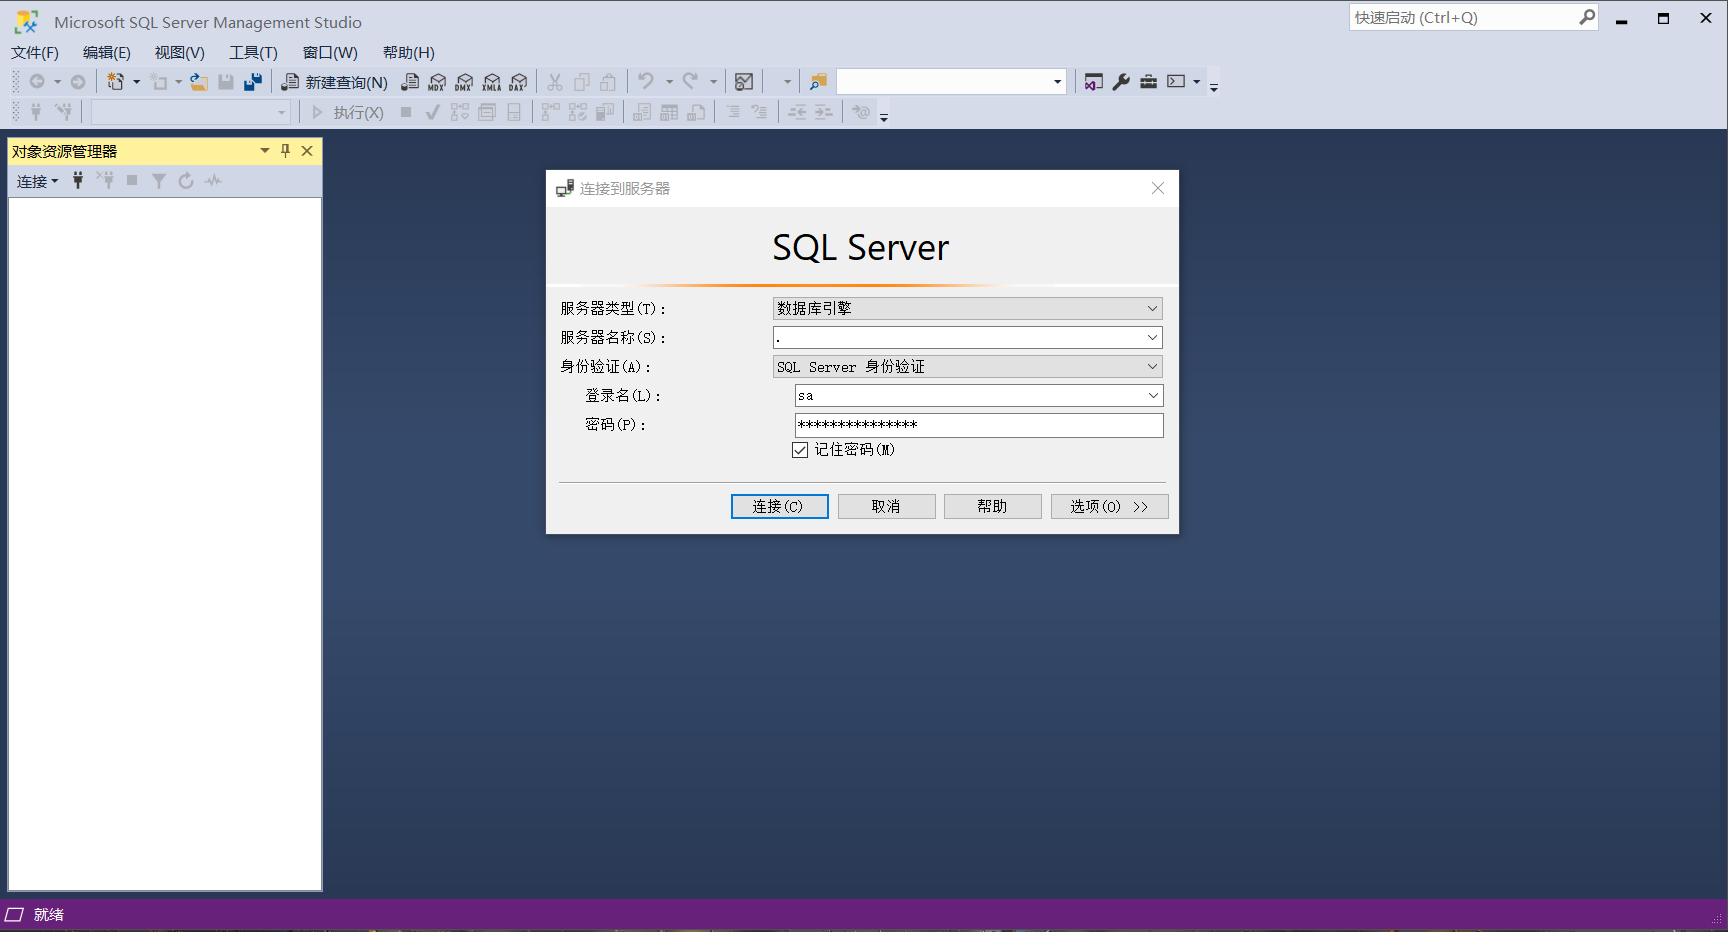Save the current item with the floppy icon
The height and width of the screenshot is (932, 1728).
225,81
